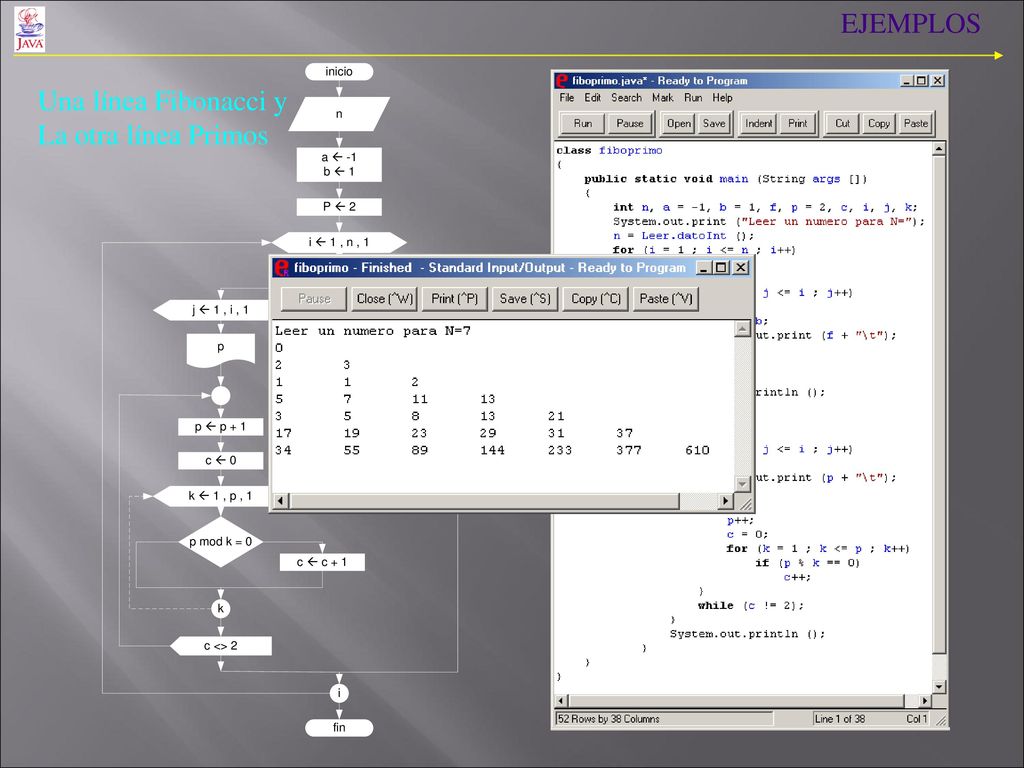1024x768 pixels.
Task: Click the Java logo on the slide
Action: coord(29,29)
